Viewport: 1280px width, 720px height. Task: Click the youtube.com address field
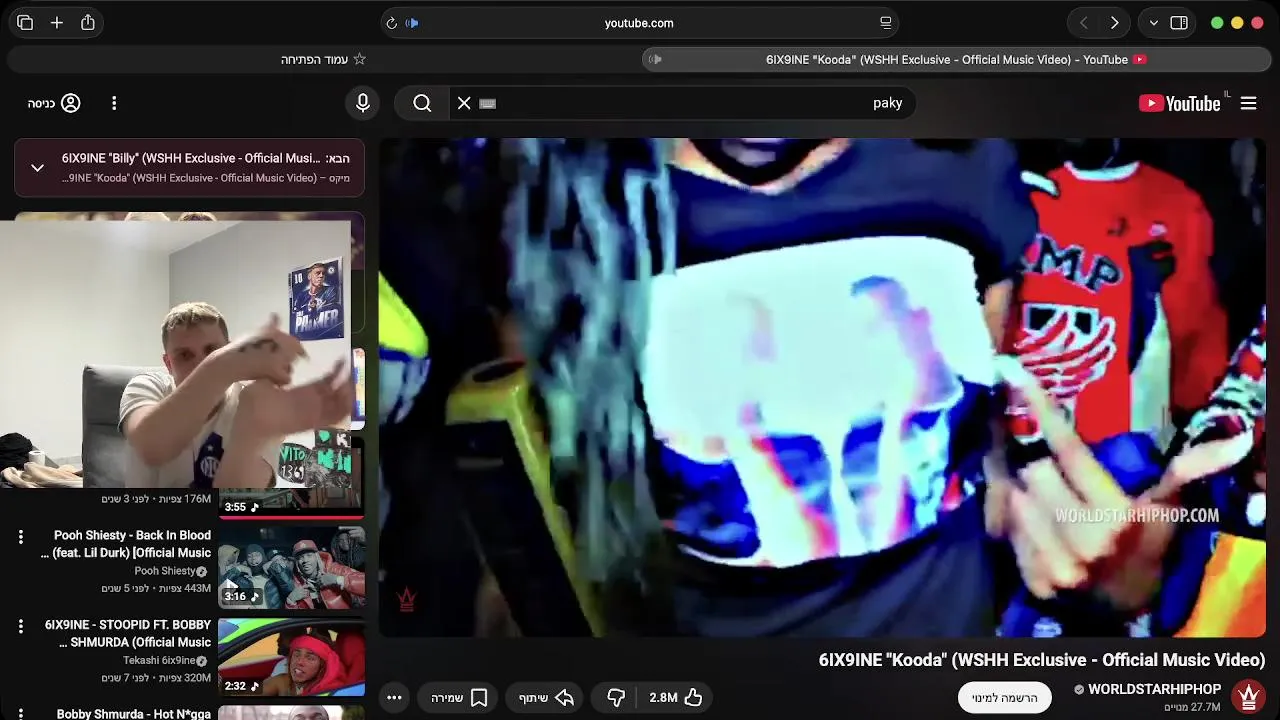pos(639,23)
